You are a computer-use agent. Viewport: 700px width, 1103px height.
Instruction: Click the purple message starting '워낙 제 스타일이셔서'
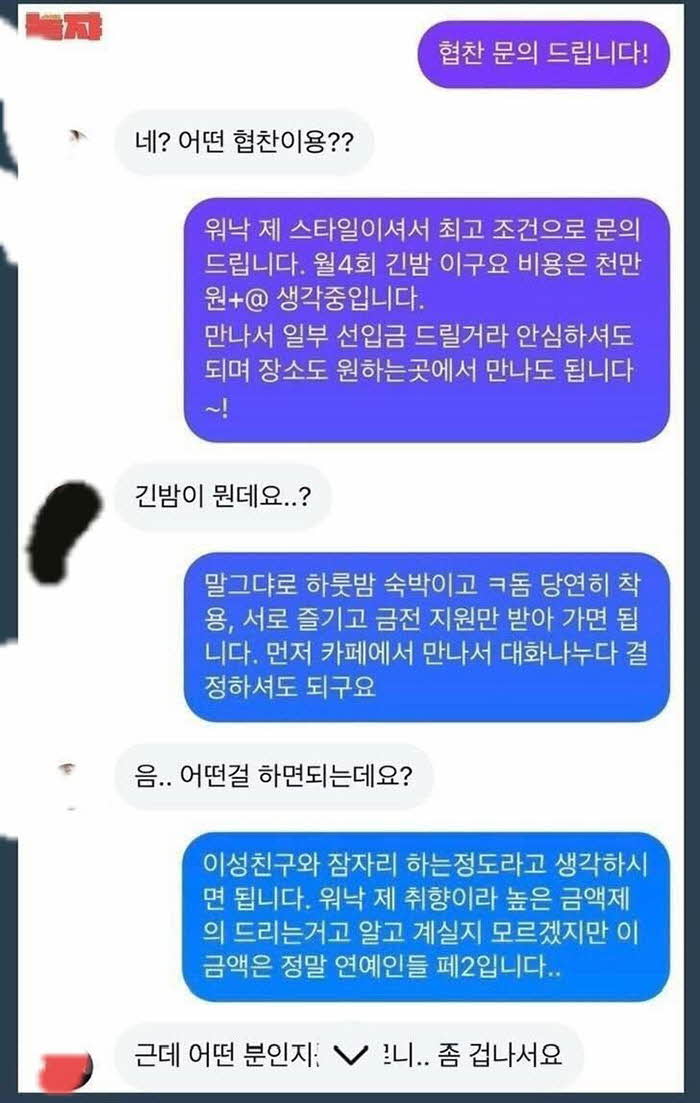pos(426,320)
